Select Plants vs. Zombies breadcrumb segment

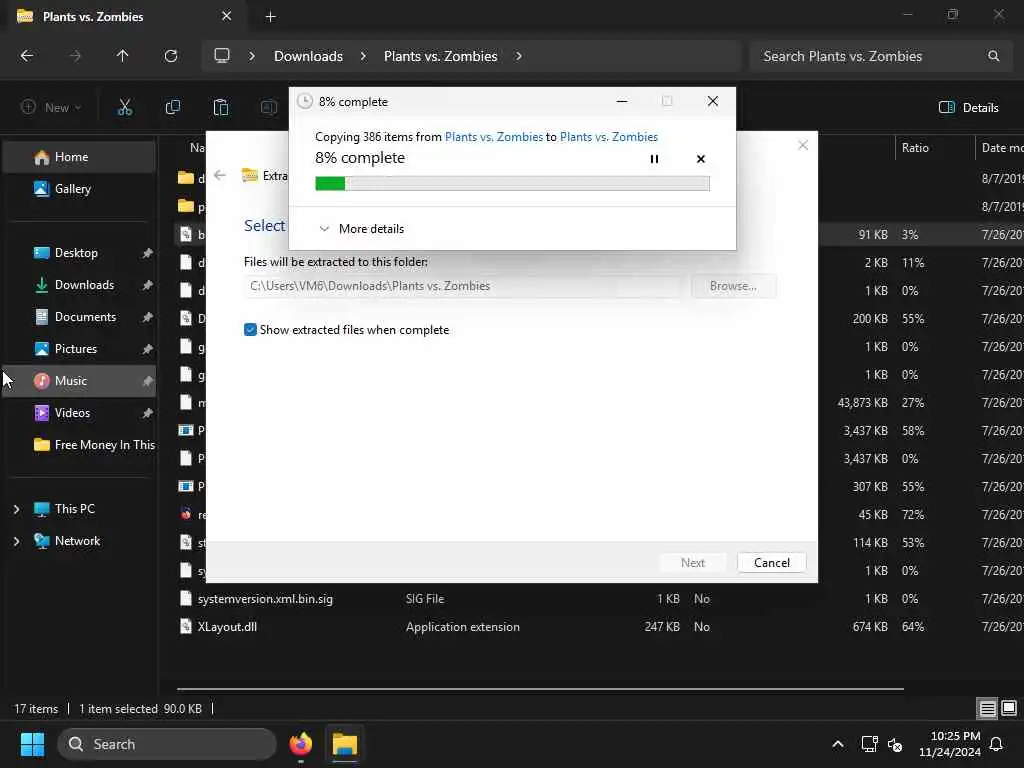(x=441, y=56)
